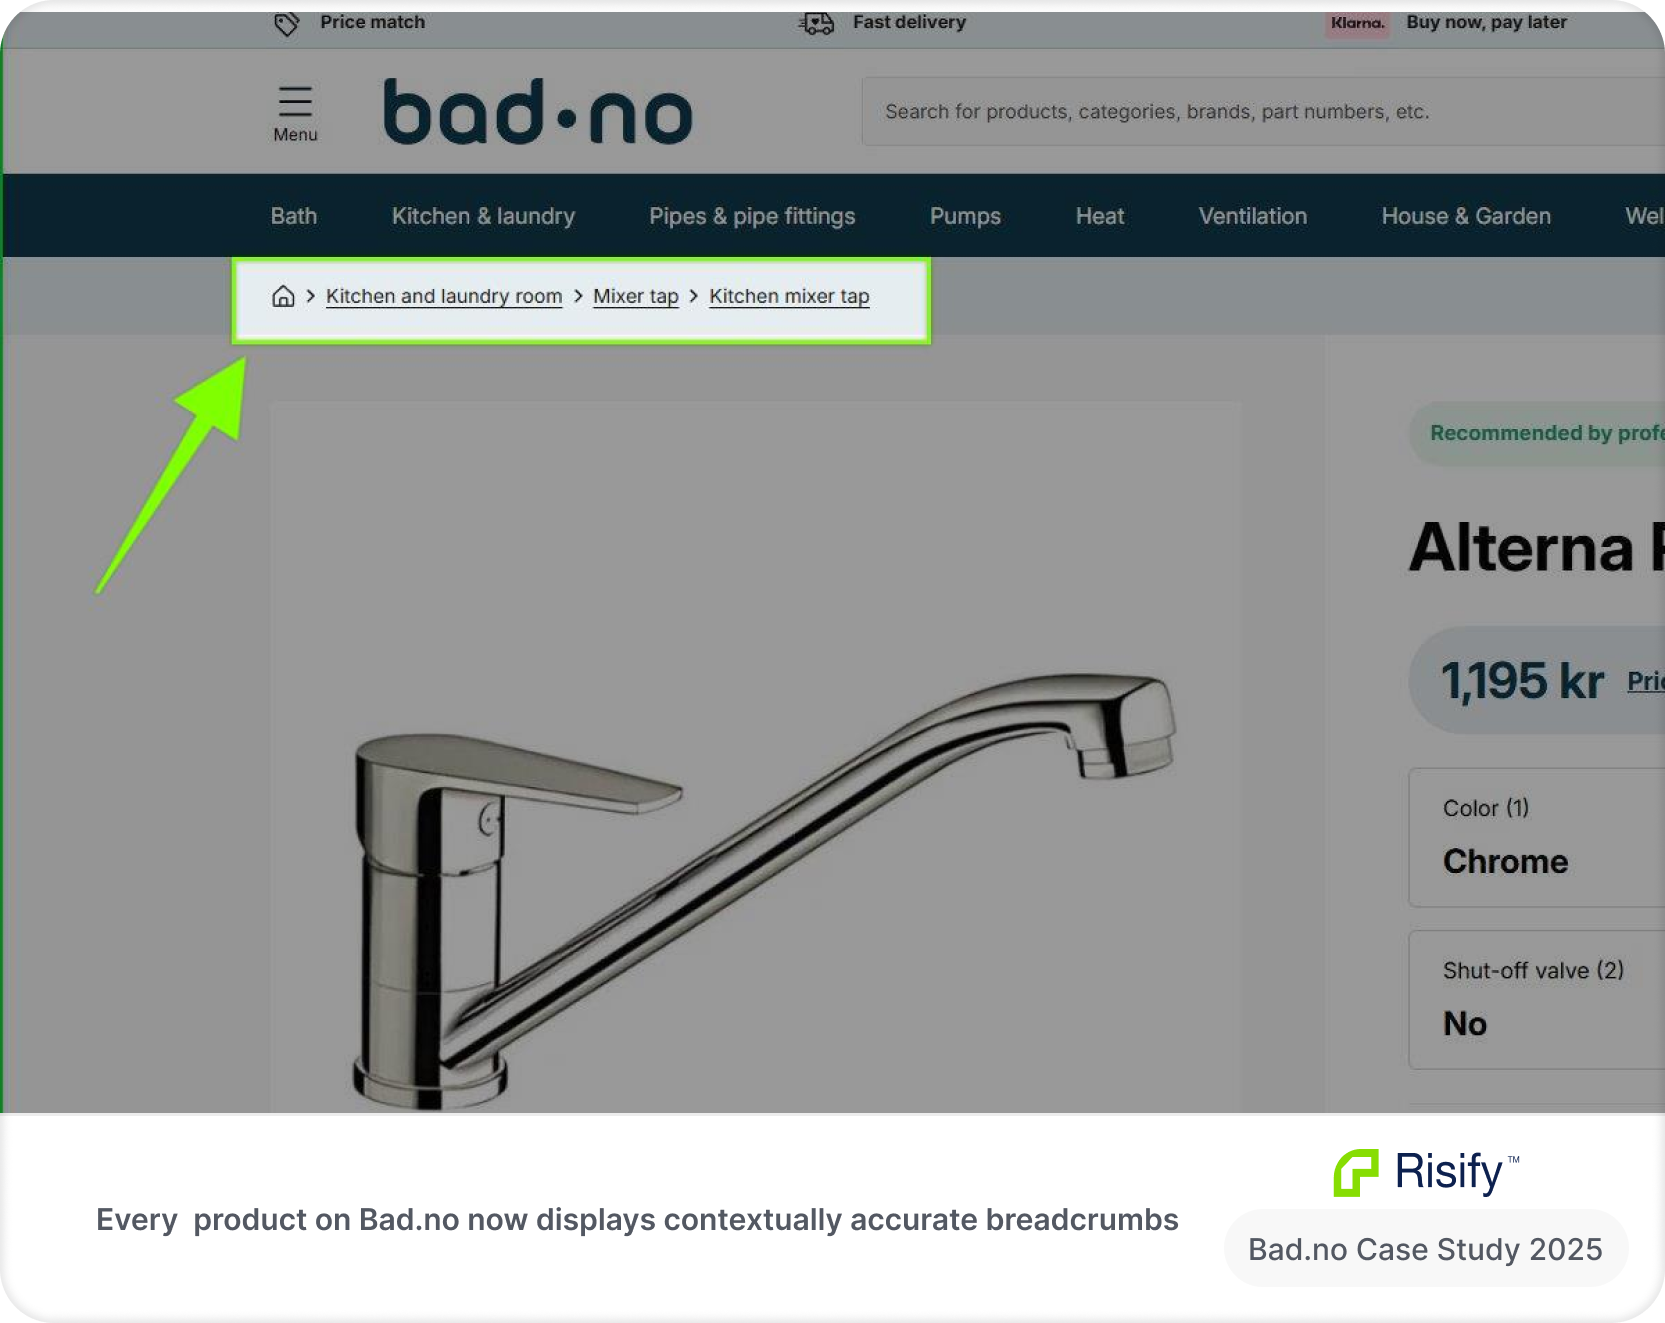Open the Heat category
Screen dimensions: 1665x1323
tap(1100, 216)
